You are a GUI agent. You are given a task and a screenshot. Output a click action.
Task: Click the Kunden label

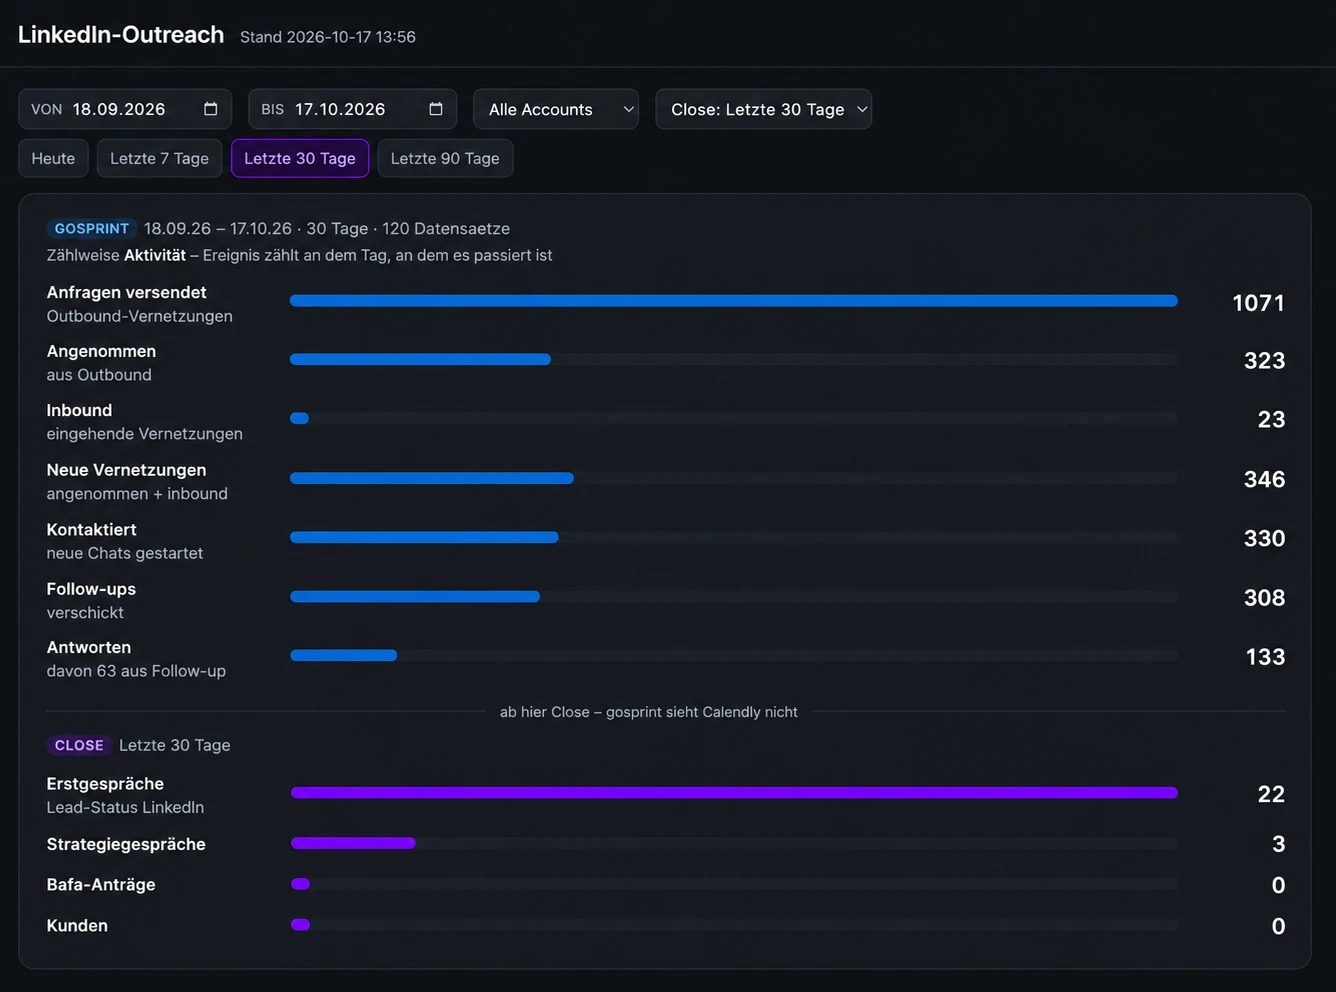tap(77, 925)
